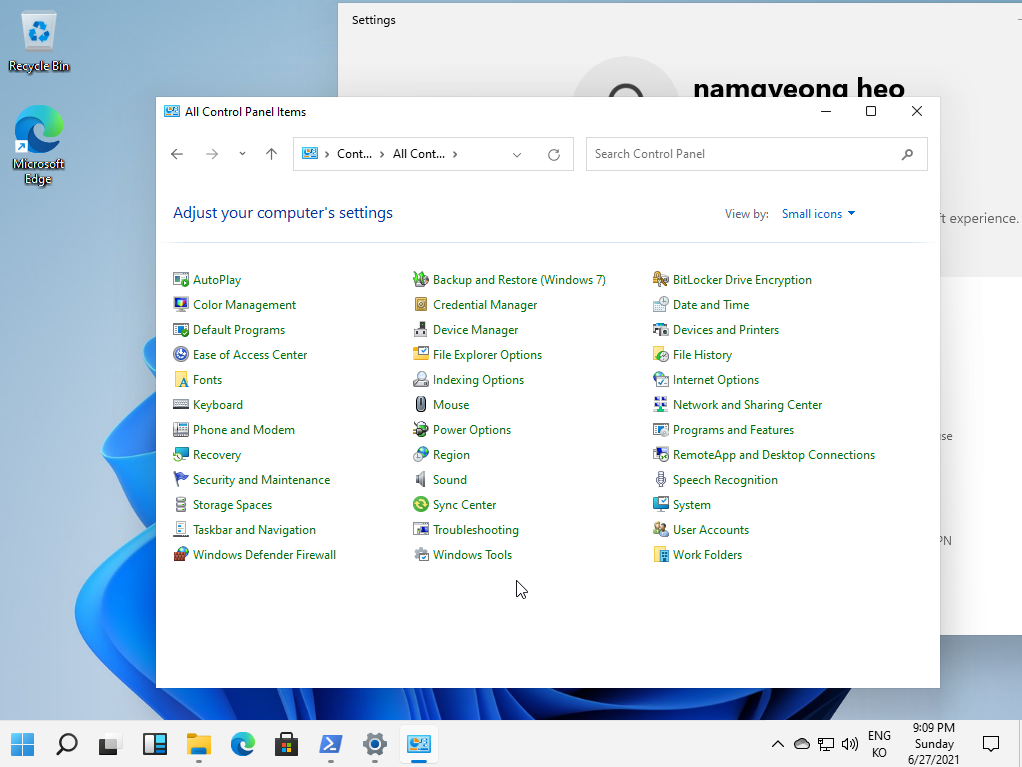Open the Phone and Modem link
Image resolution: width=1022 pixels, height=767 pixels.
(244, 429)
